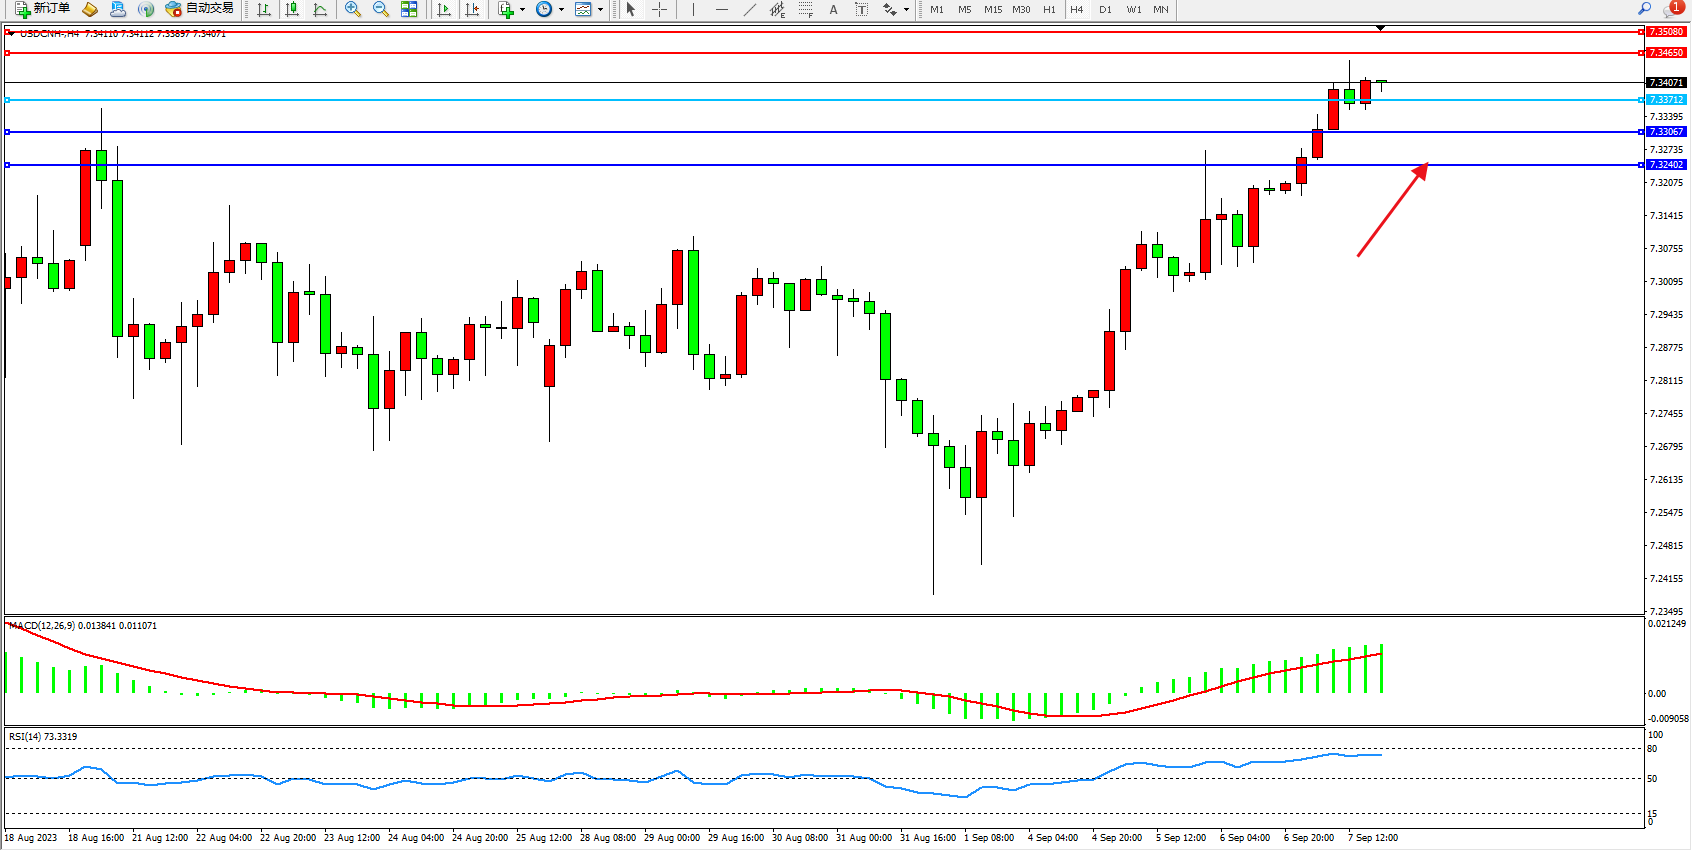
Task: Open the chart templates dropdown arrow
Action: tap(600, 10)
